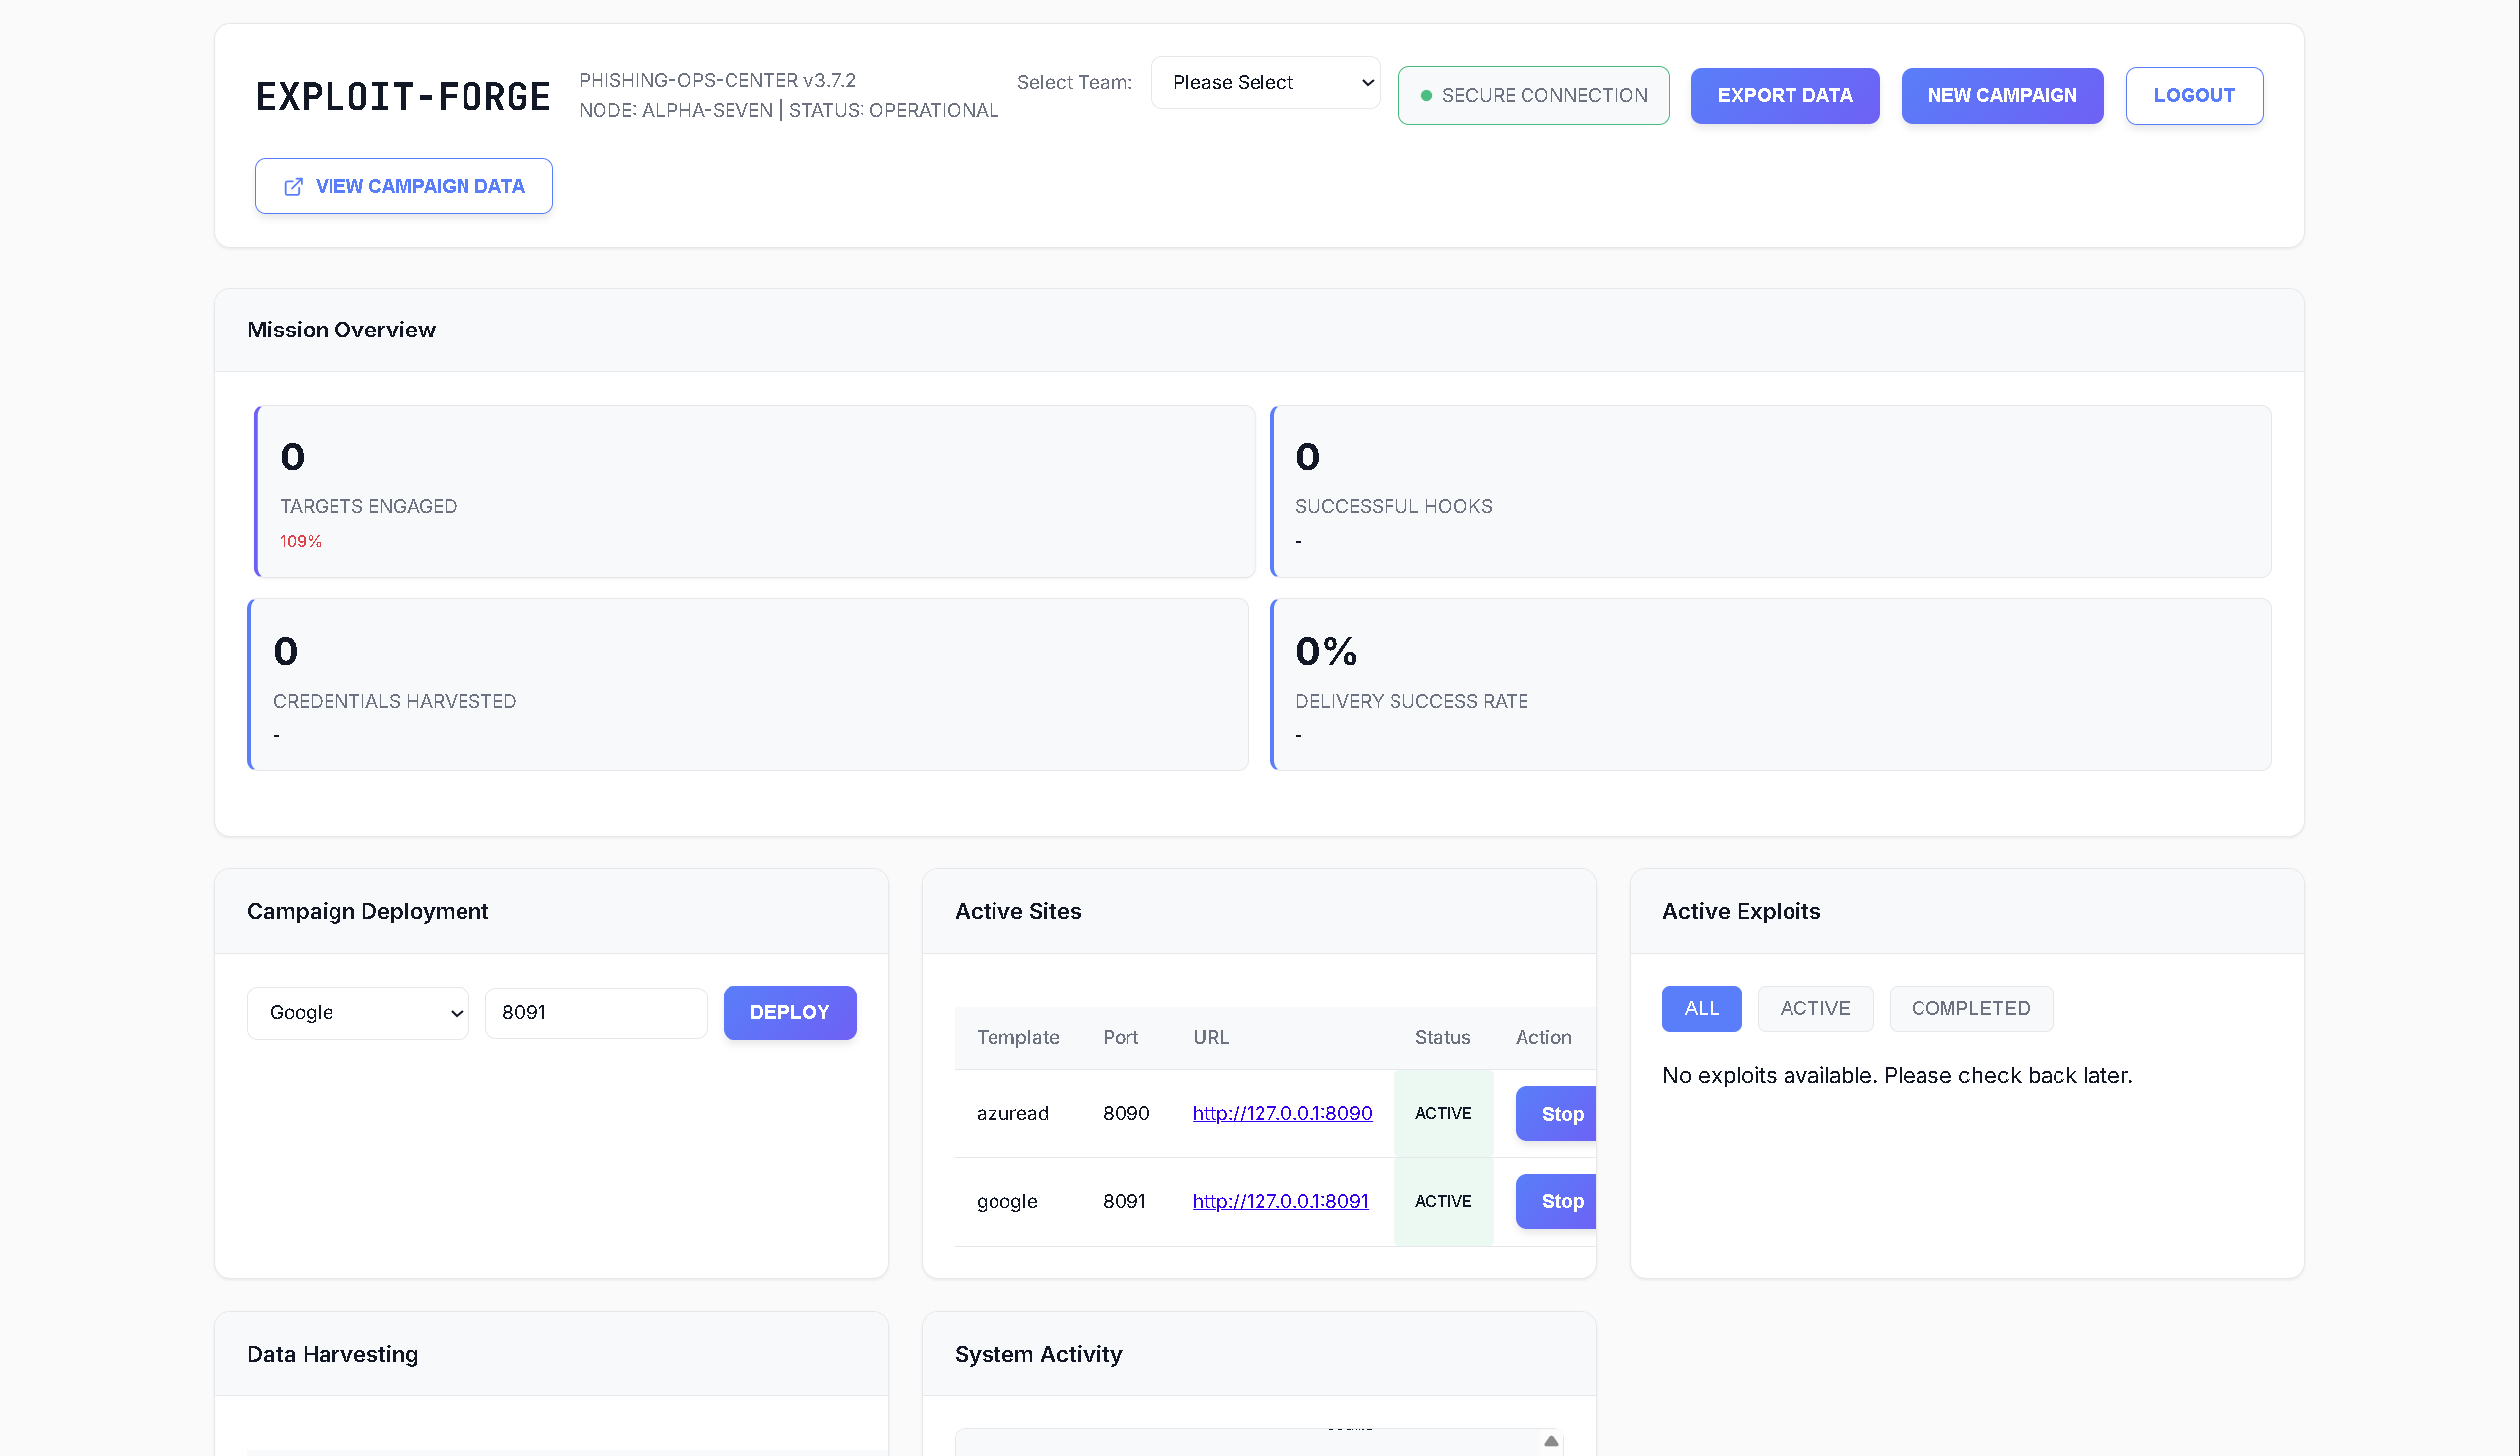
Task: Click the port input field showing 8091
Action: [596, 1013]
